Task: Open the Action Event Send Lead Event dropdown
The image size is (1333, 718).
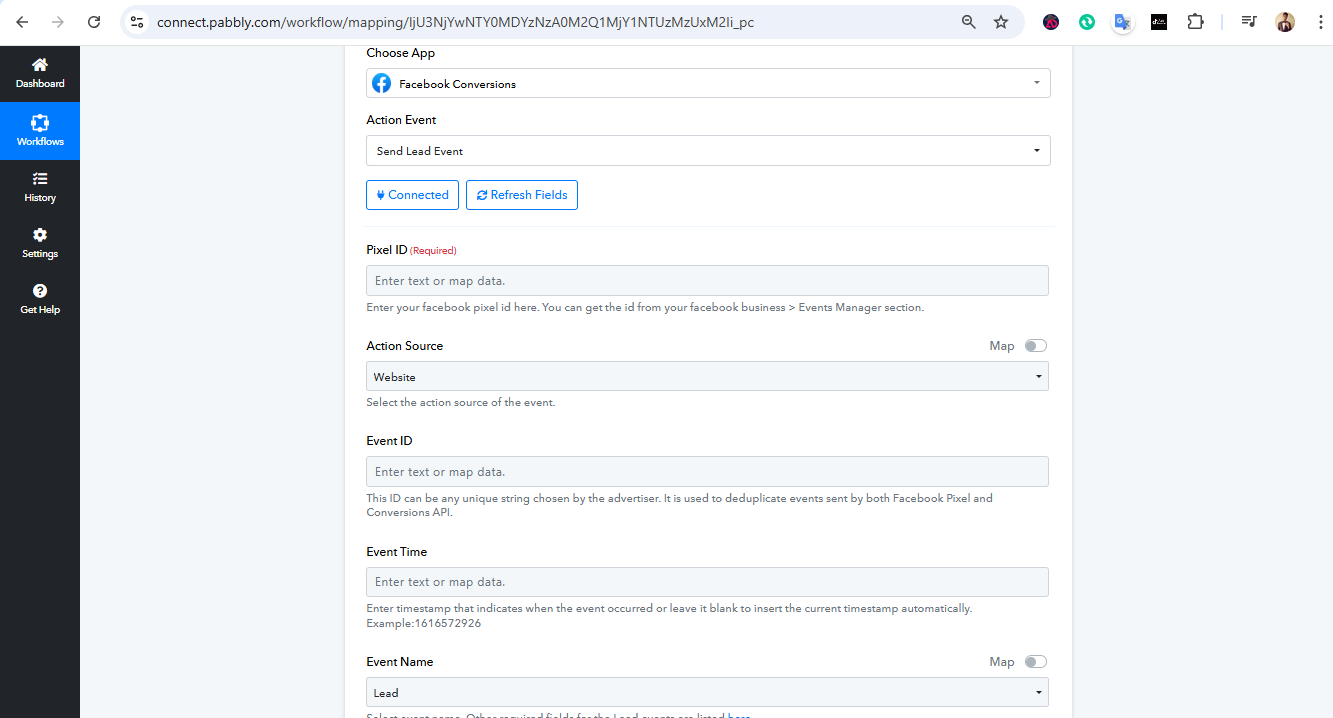Action: click(708, 151)
